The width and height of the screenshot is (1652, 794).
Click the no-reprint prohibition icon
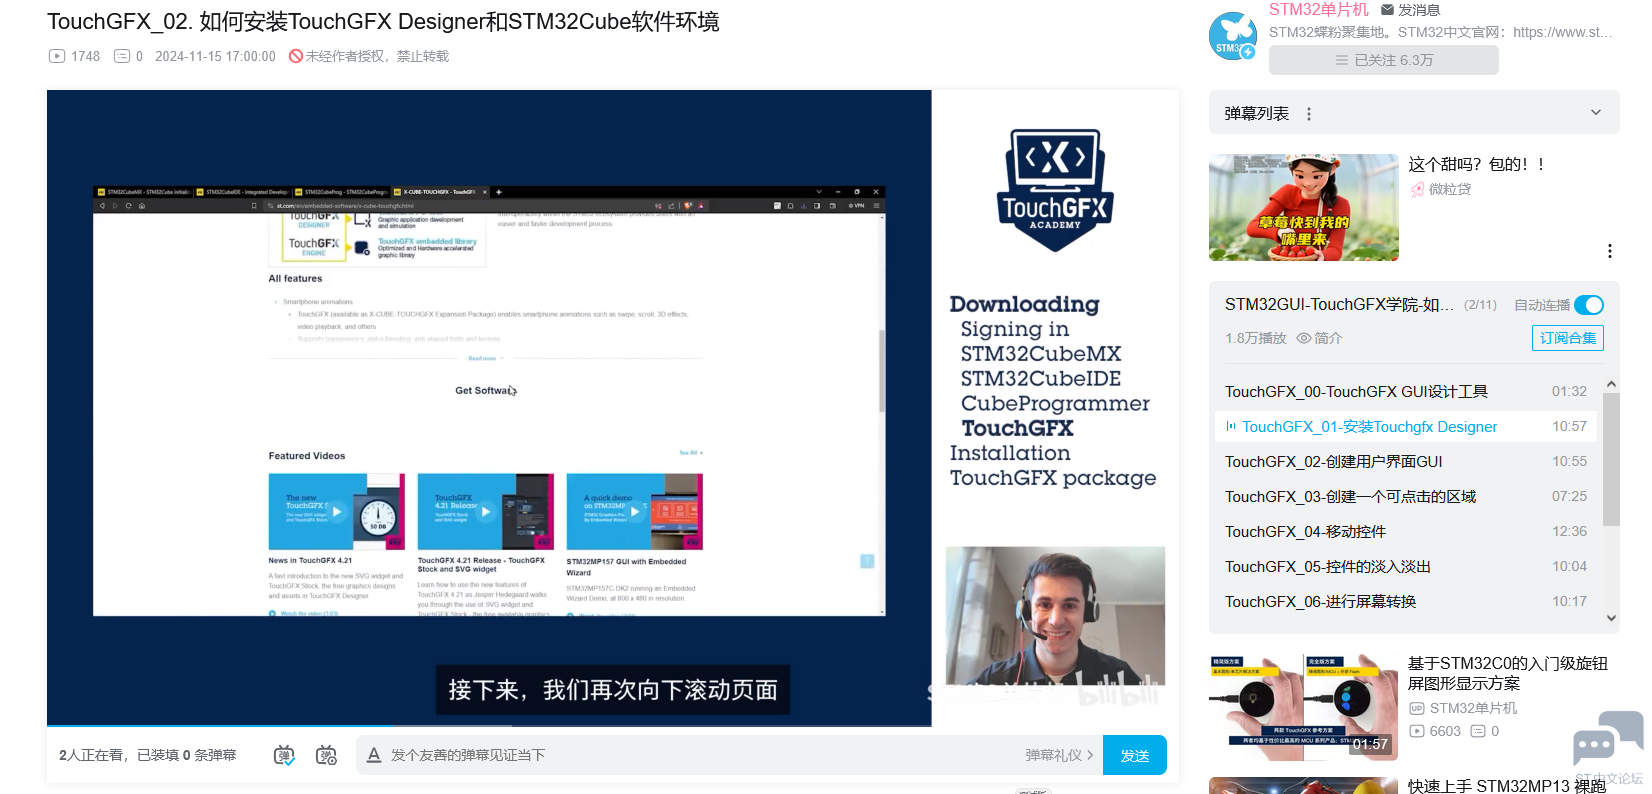pos(296,56)
